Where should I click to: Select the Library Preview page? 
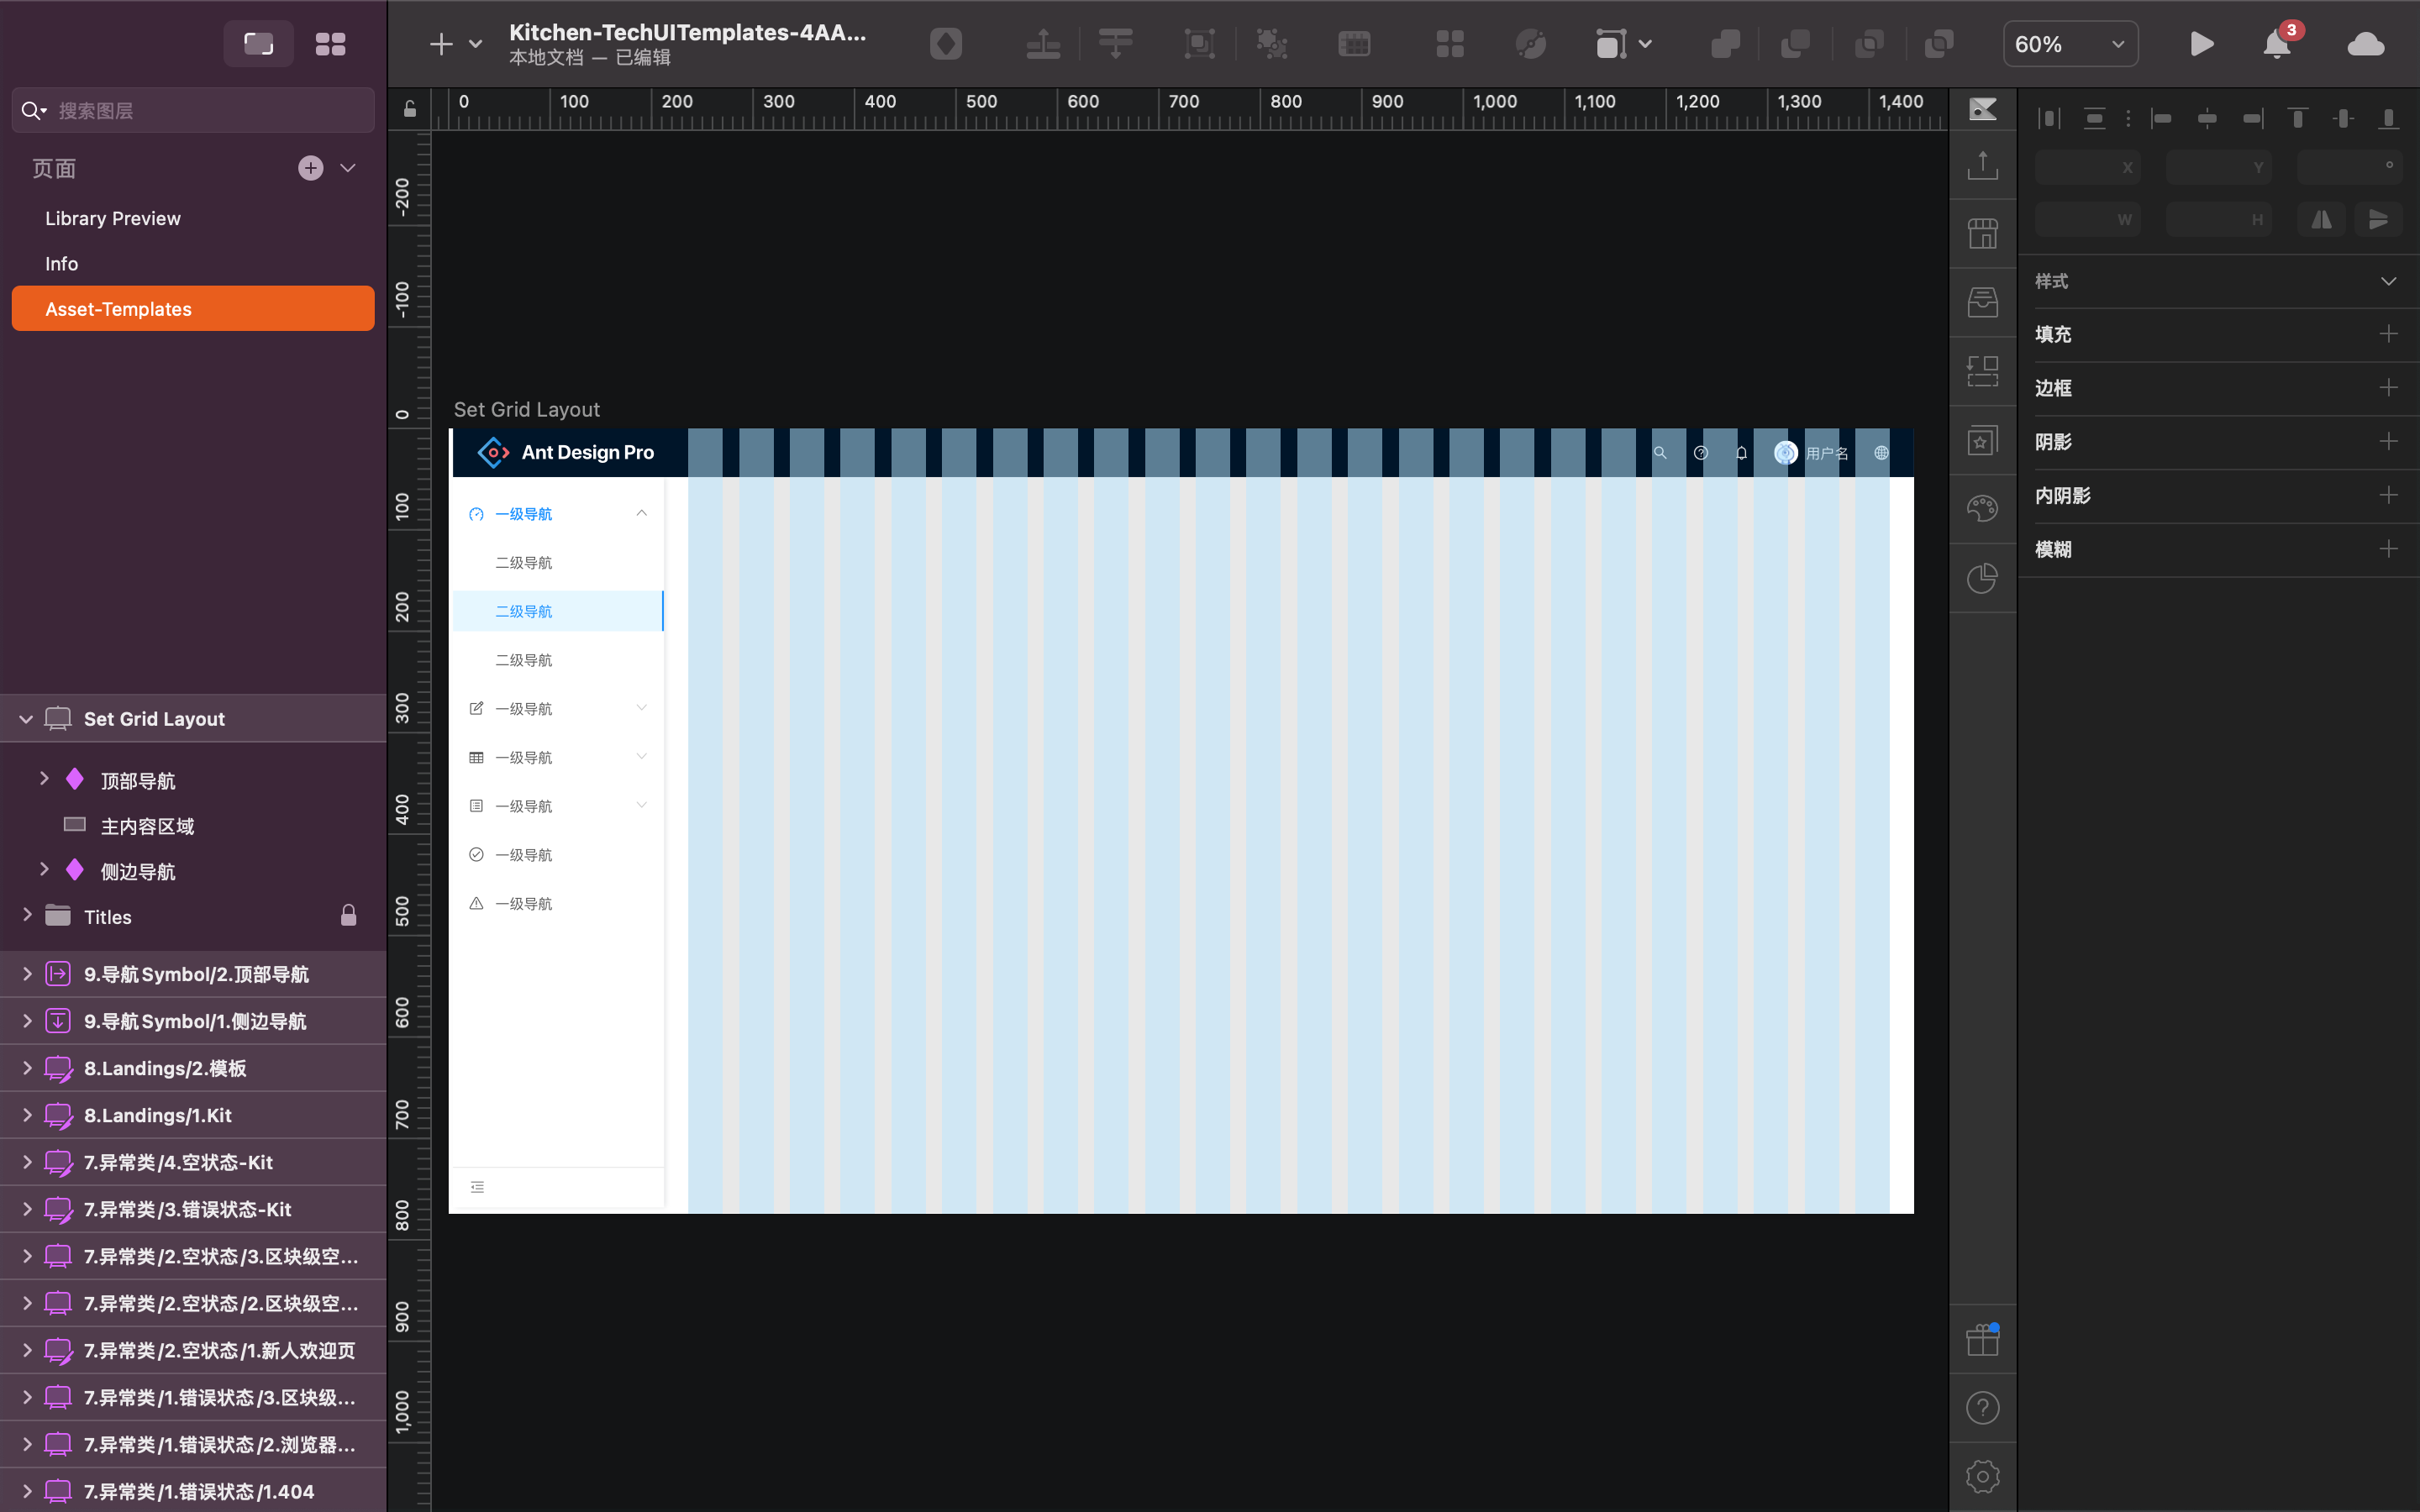113,218
